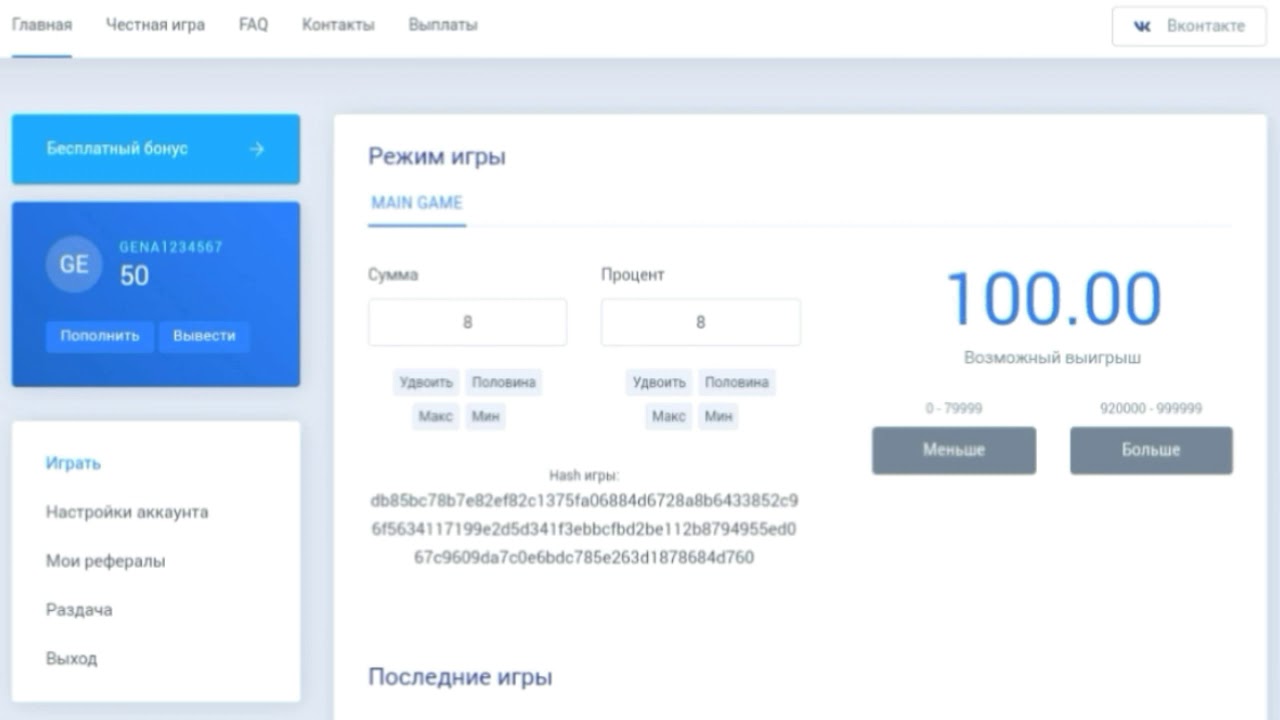Open the Выплаты page

pos(443,25)
